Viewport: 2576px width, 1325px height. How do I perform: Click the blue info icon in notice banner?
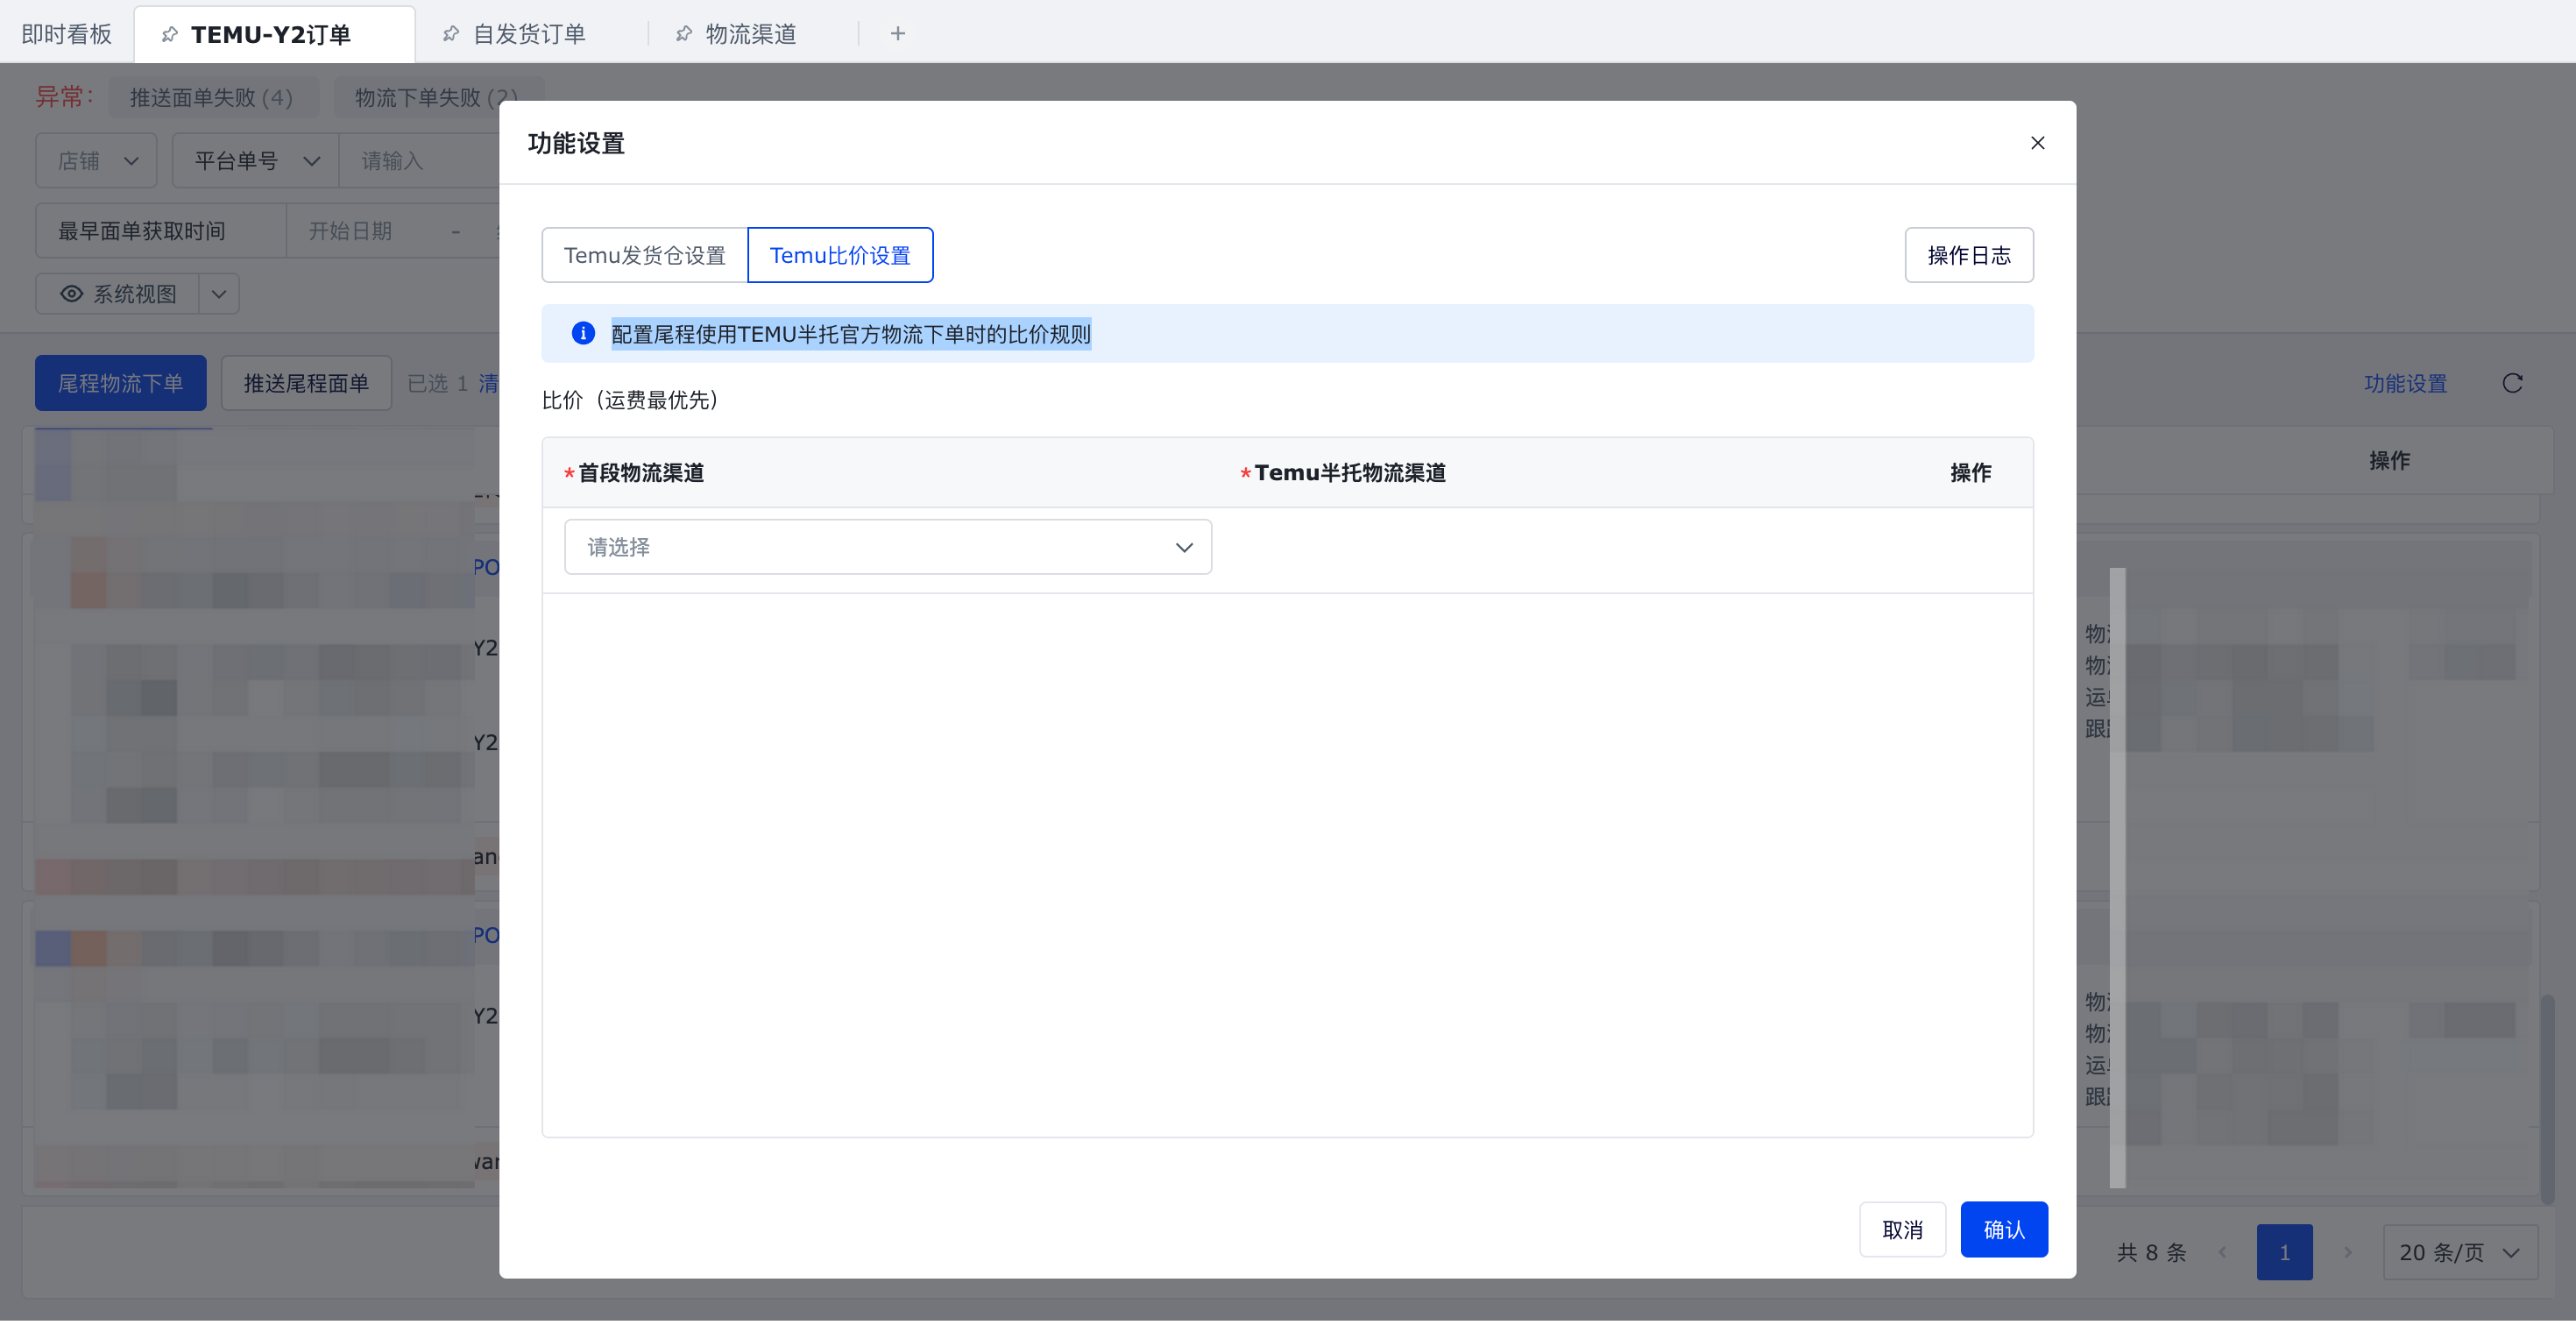583,333
